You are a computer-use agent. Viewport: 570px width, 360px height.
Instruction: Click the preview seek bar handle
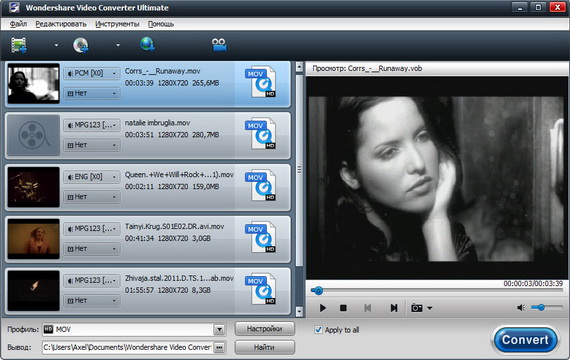coord(318,291)
